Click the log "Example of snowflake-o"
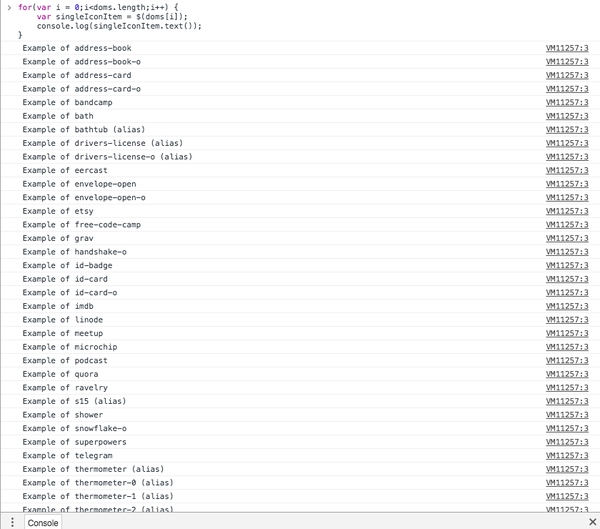Screen dimensions: 600x529 [74, 428]
